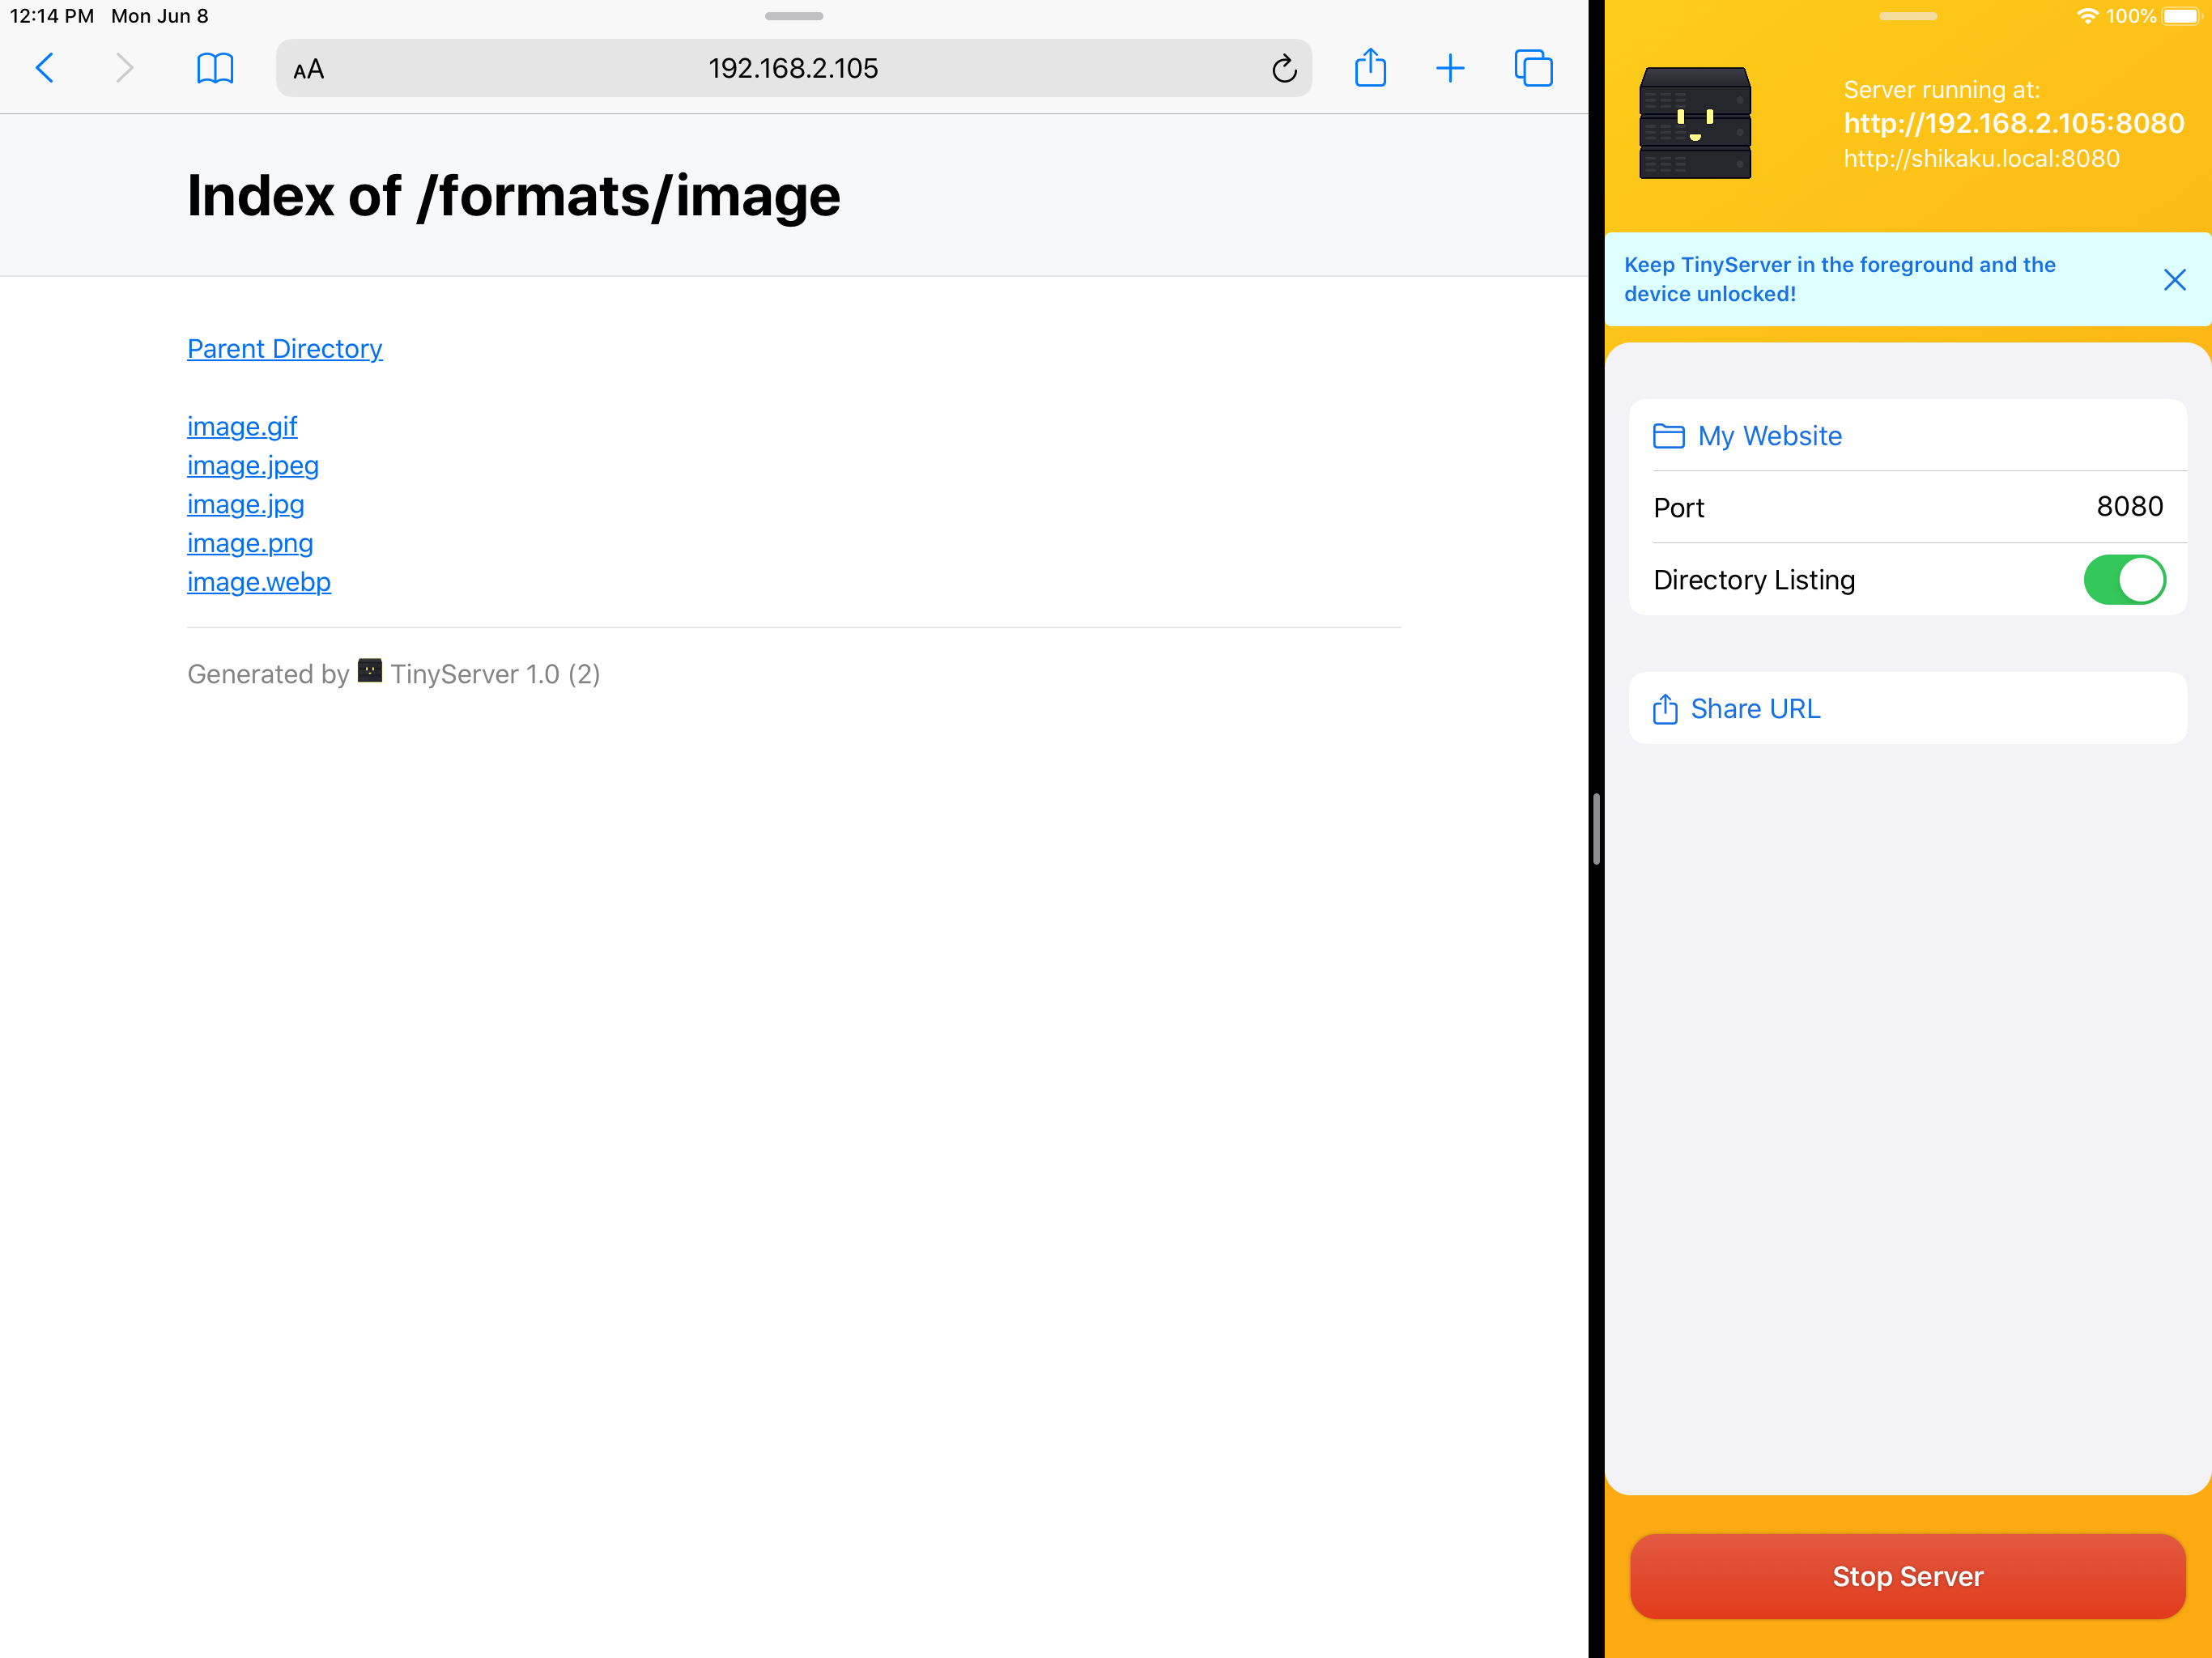Open AA reader text size menu
The width and height of the screenshot is (2212, 1658).
tap(309, 69)
